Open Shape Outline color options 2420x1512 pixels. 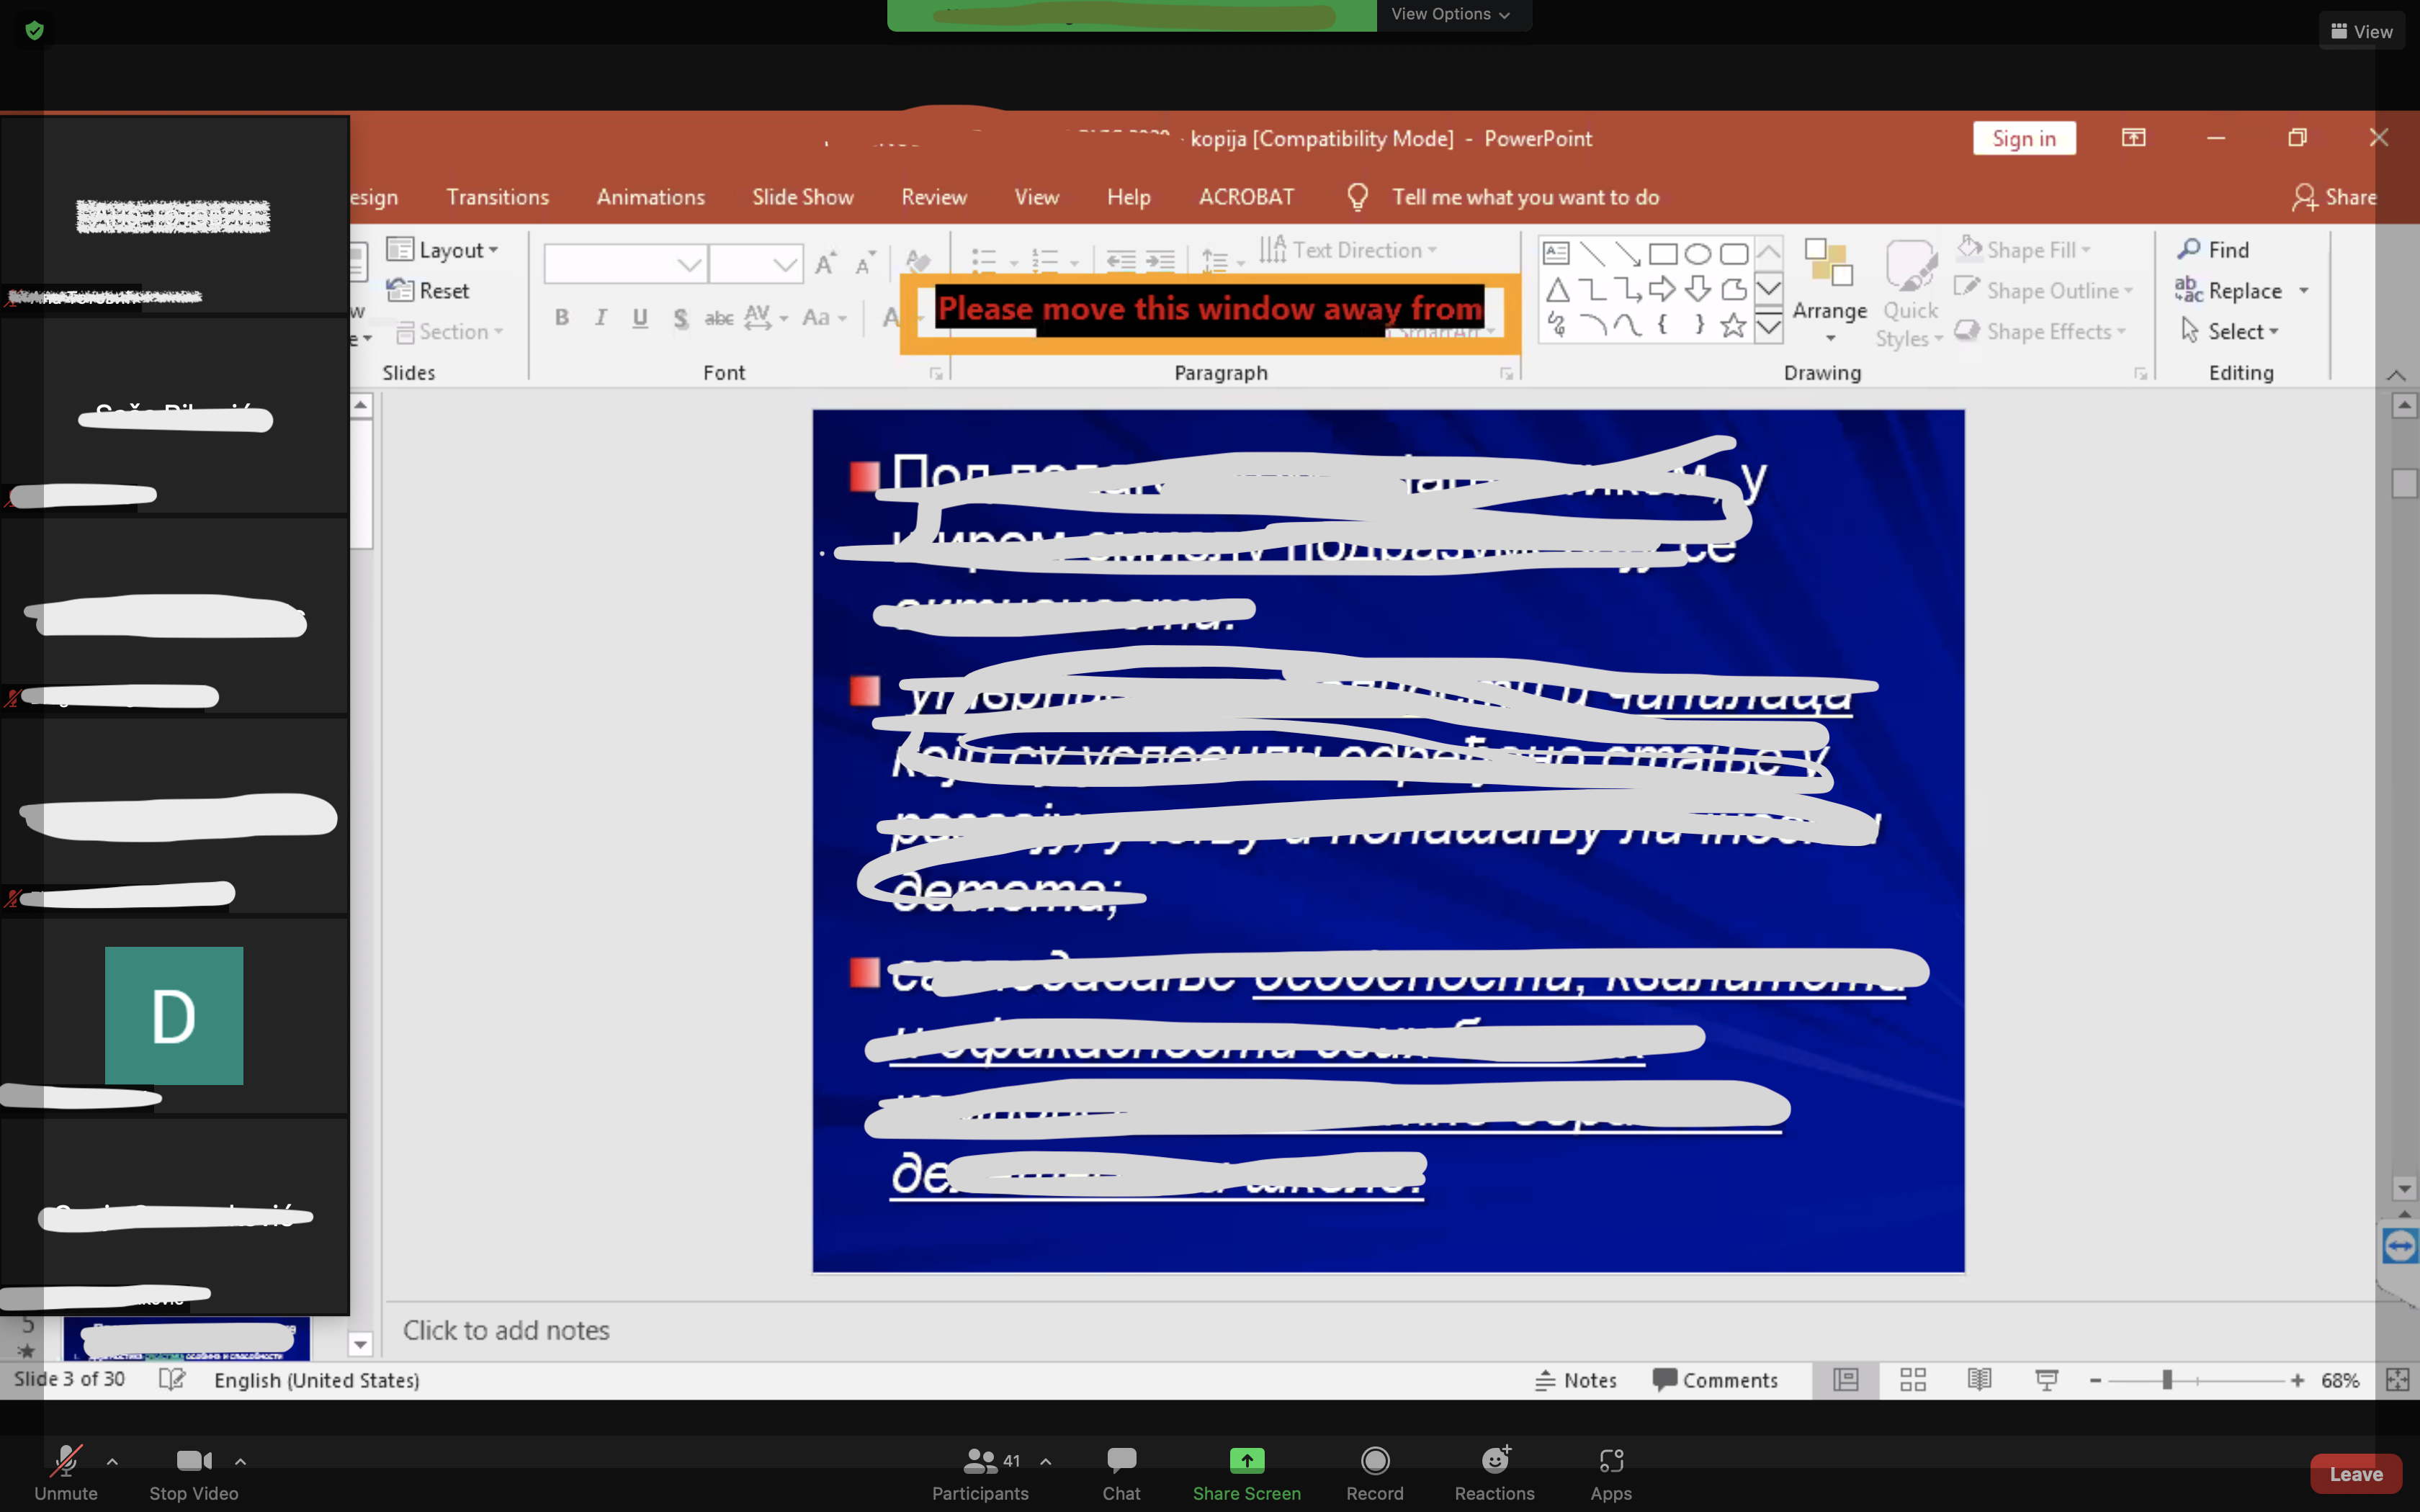[2045, 290]
